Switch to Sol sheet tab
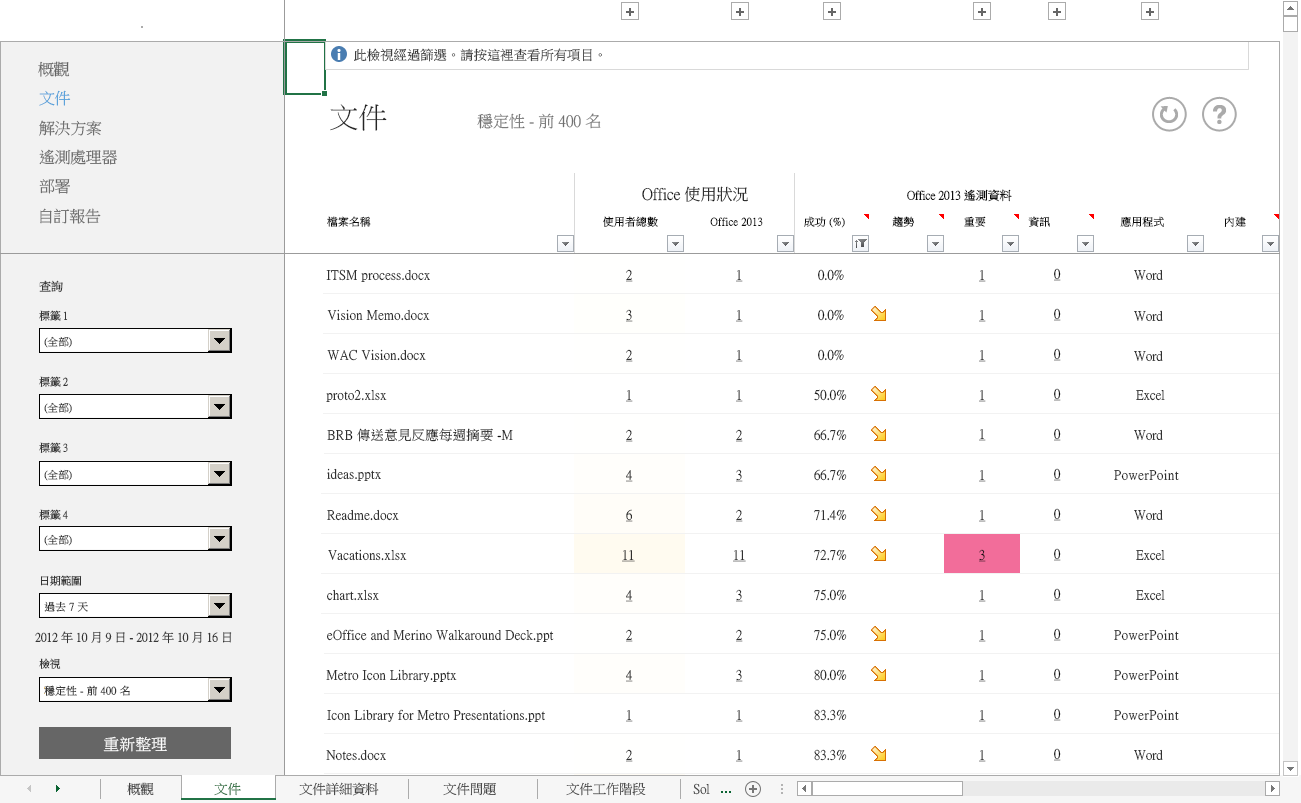1301x803 pixels. [x=701, y=789]
